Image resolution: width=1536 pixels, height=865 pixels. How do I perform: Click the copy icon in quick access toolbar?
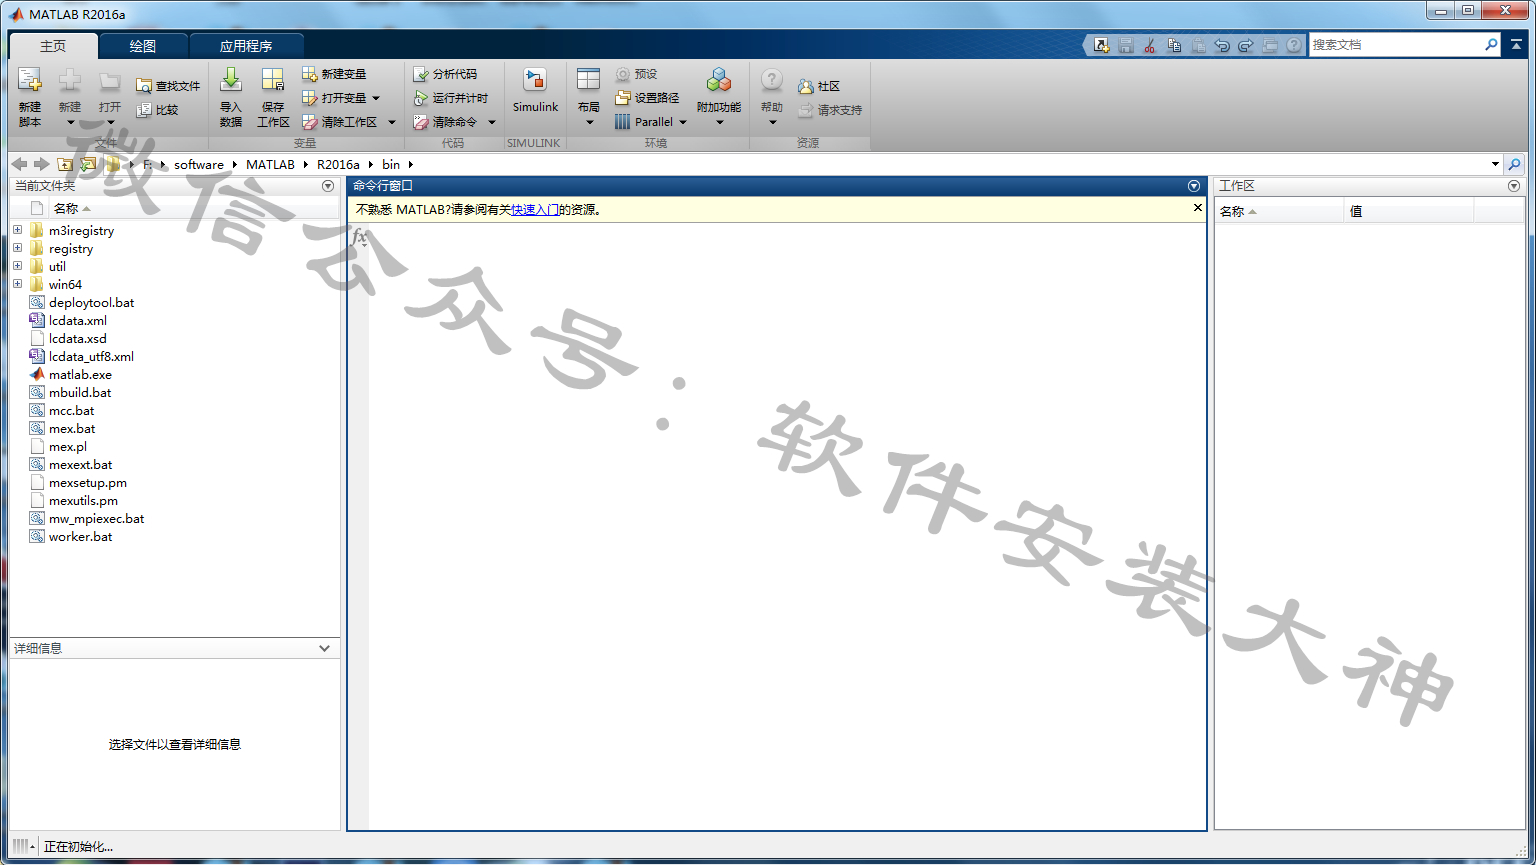pos(1174,45)
